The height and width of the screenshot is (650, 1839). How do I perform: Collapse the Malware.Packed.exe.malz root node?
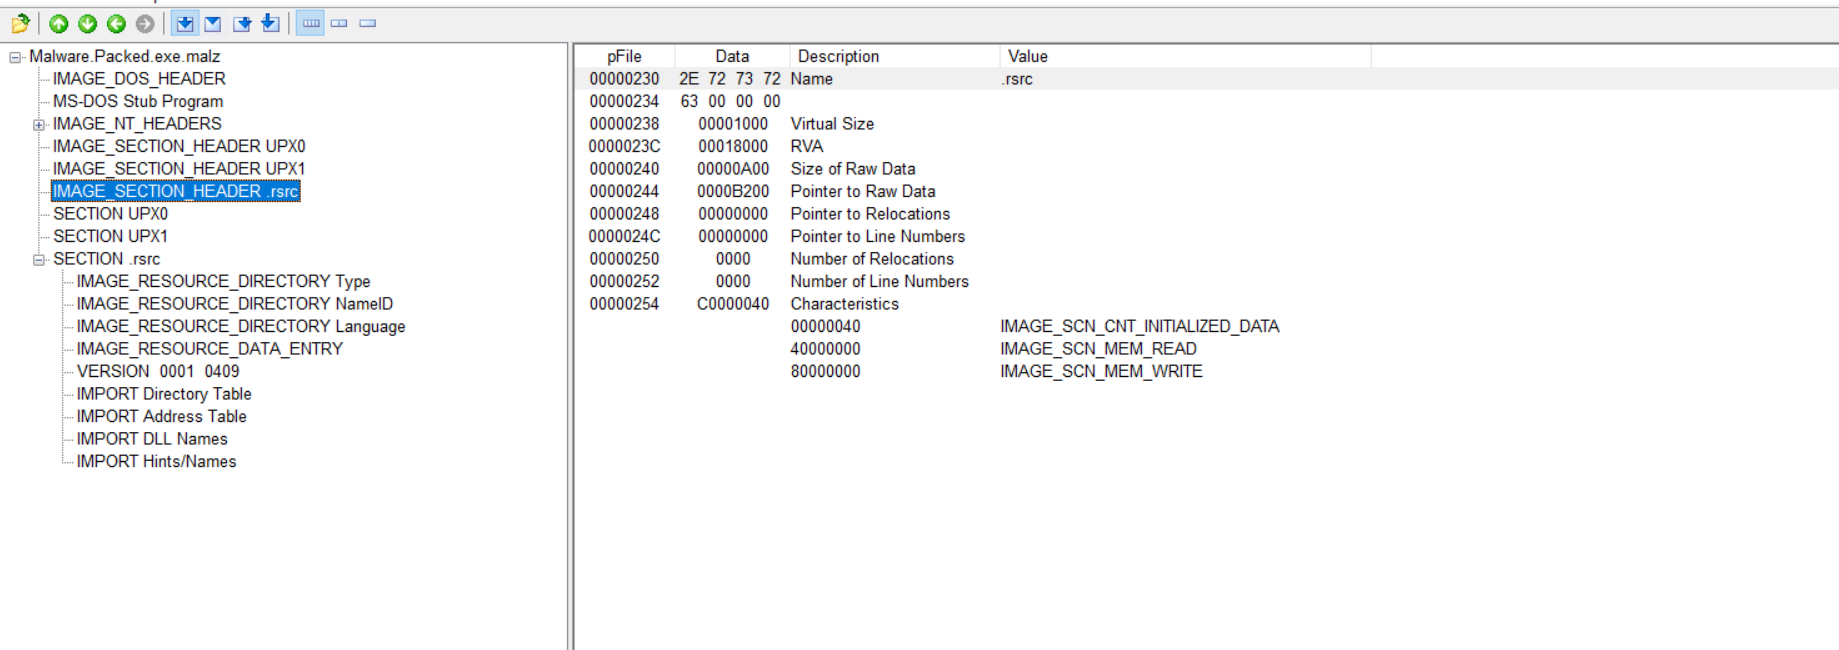coord(15,57)
